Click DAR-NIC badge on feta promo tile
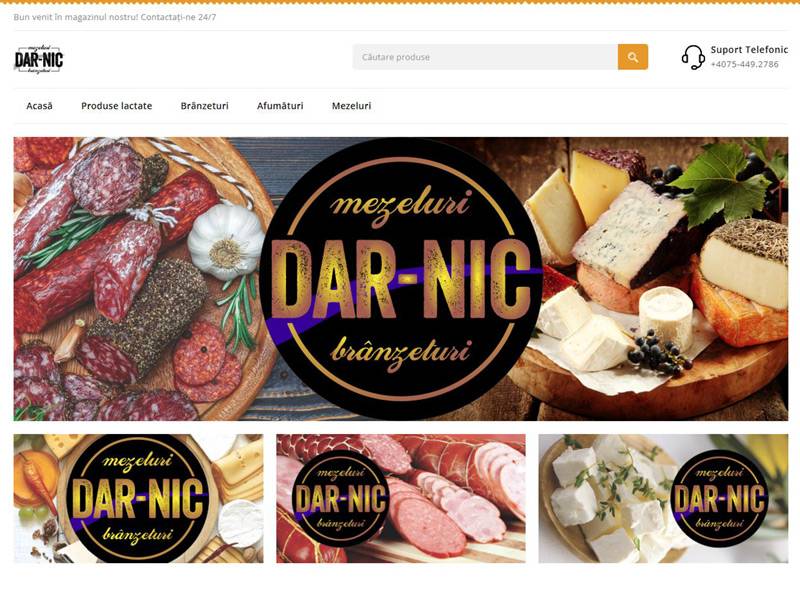The height and width of the screenshot is (600, 800). pyautogui.click(x=719, y=499)
